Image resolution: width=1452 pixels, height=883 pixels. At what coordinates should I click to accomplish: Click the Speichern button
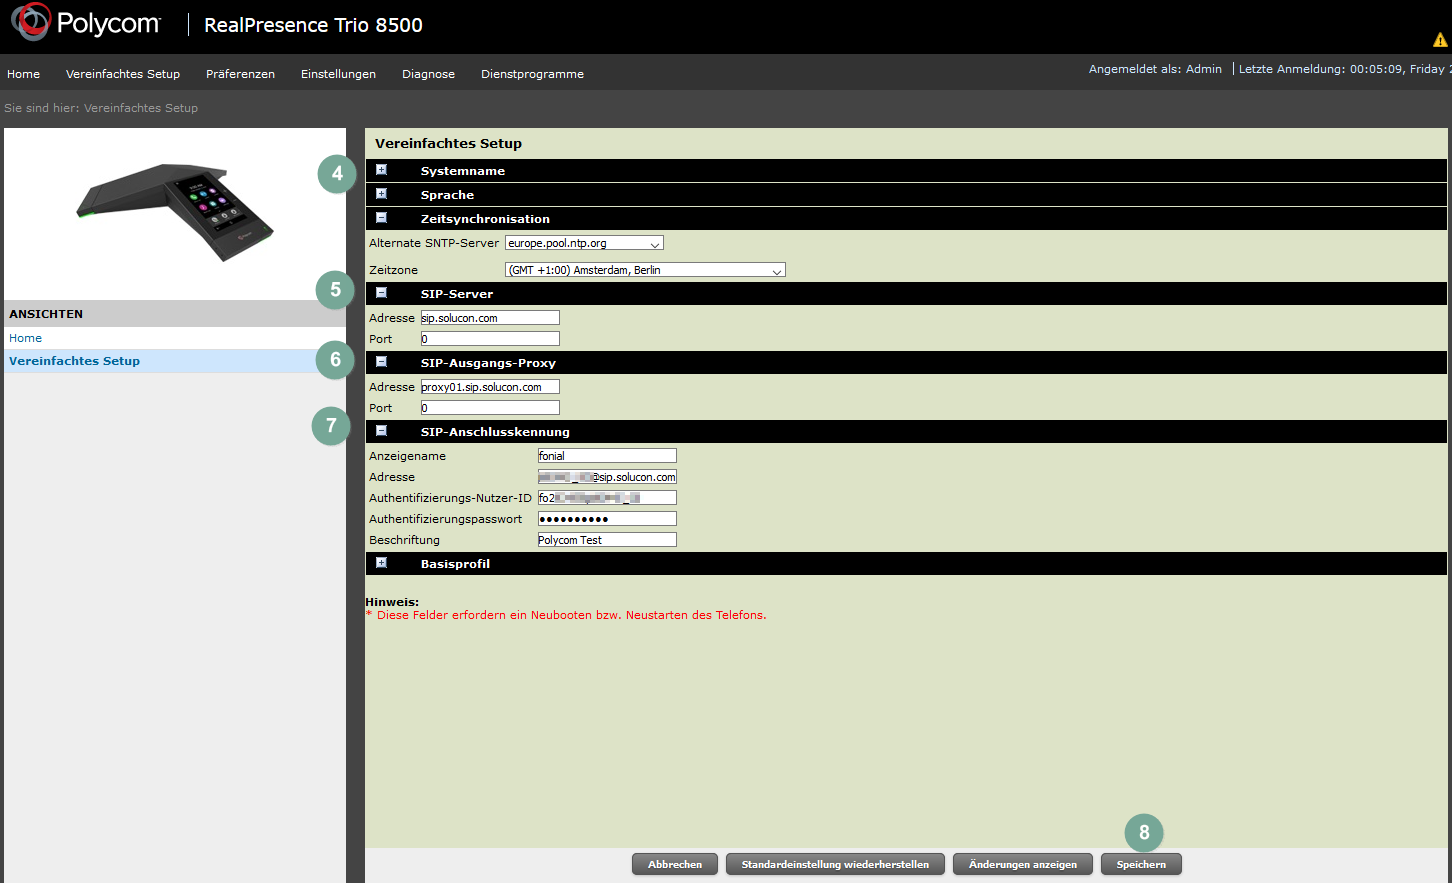(x=1141, y=864)
